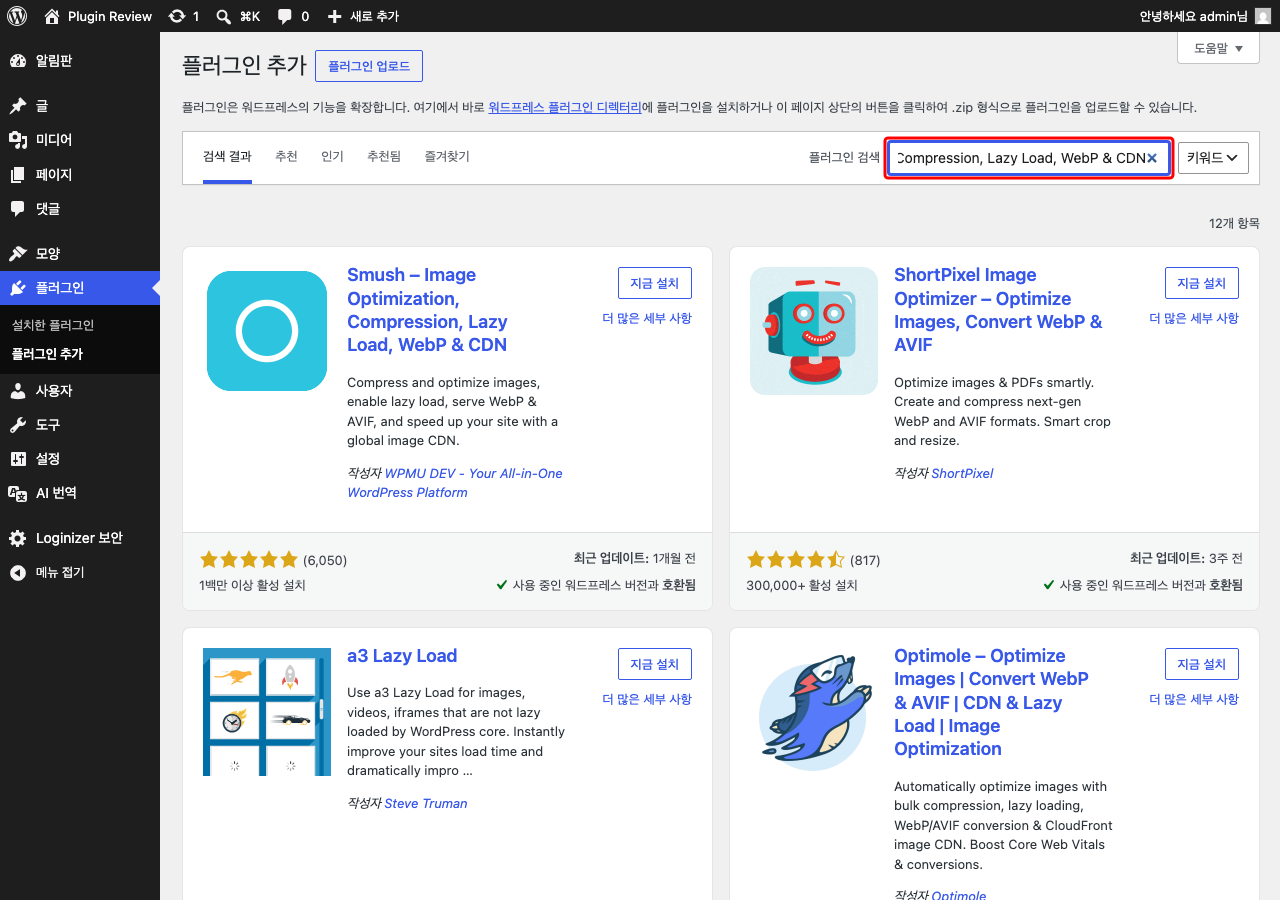View 더 많은 세부 사항 for Optimole
The width and height of the screenshot is (1280, 900).
tap(1194, 700)
